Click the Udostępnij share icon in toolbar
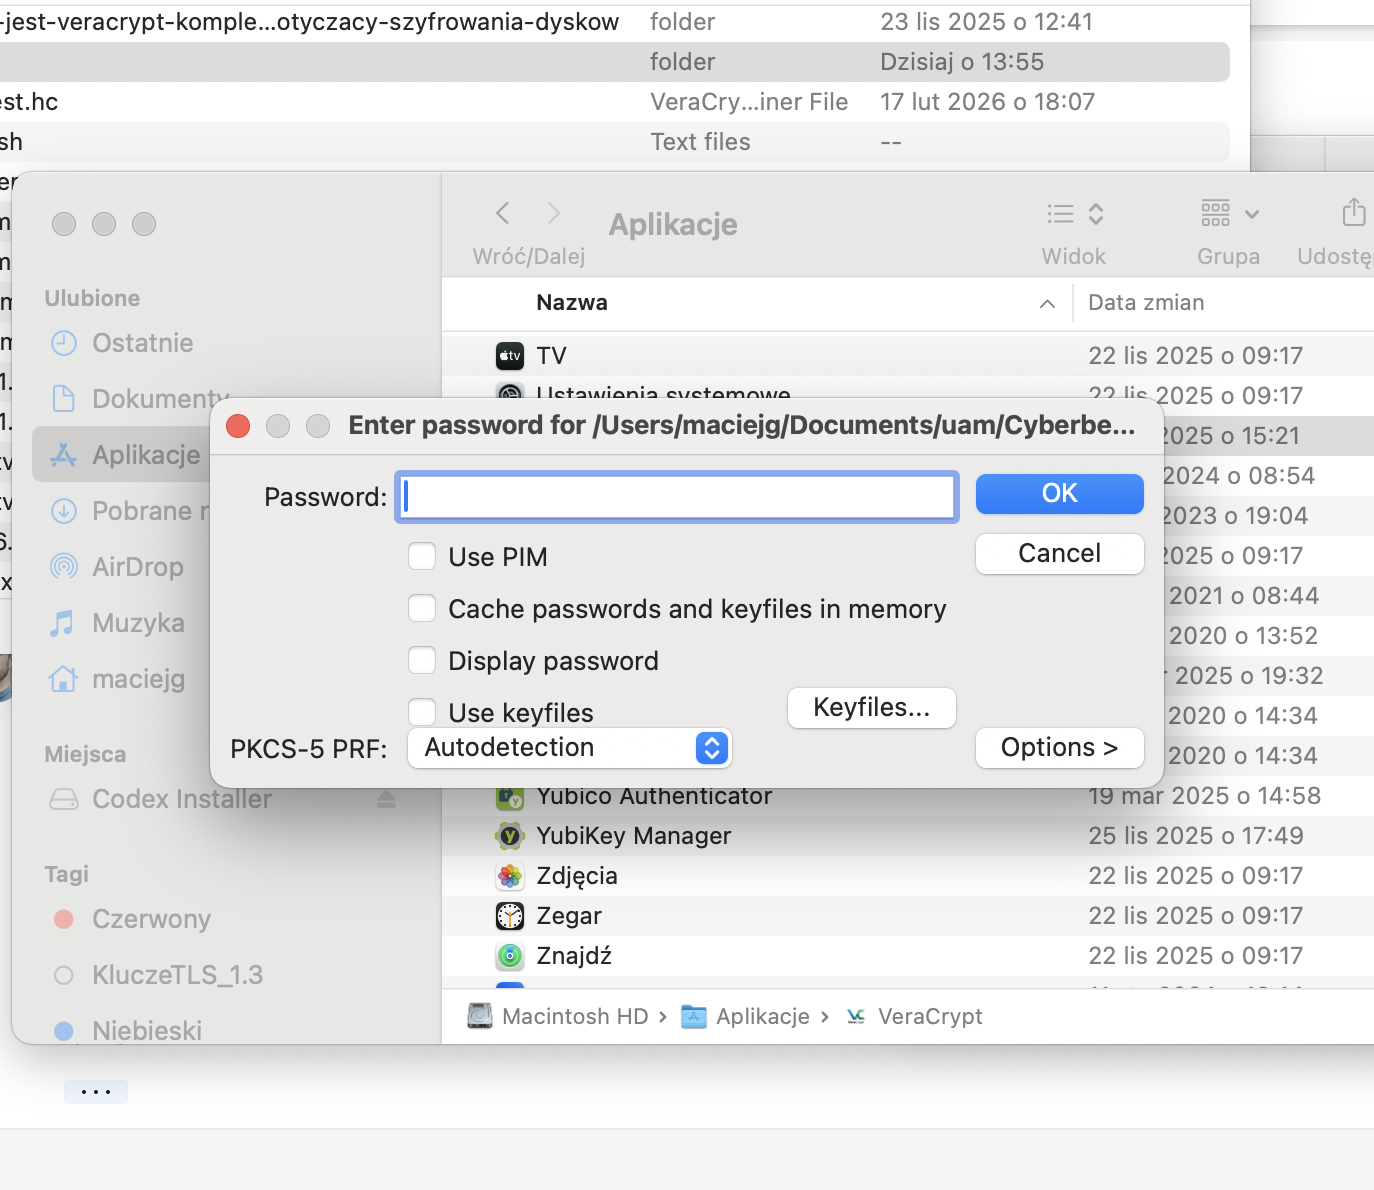Screen dimensions: 1374x1190 click(1353, 213)
